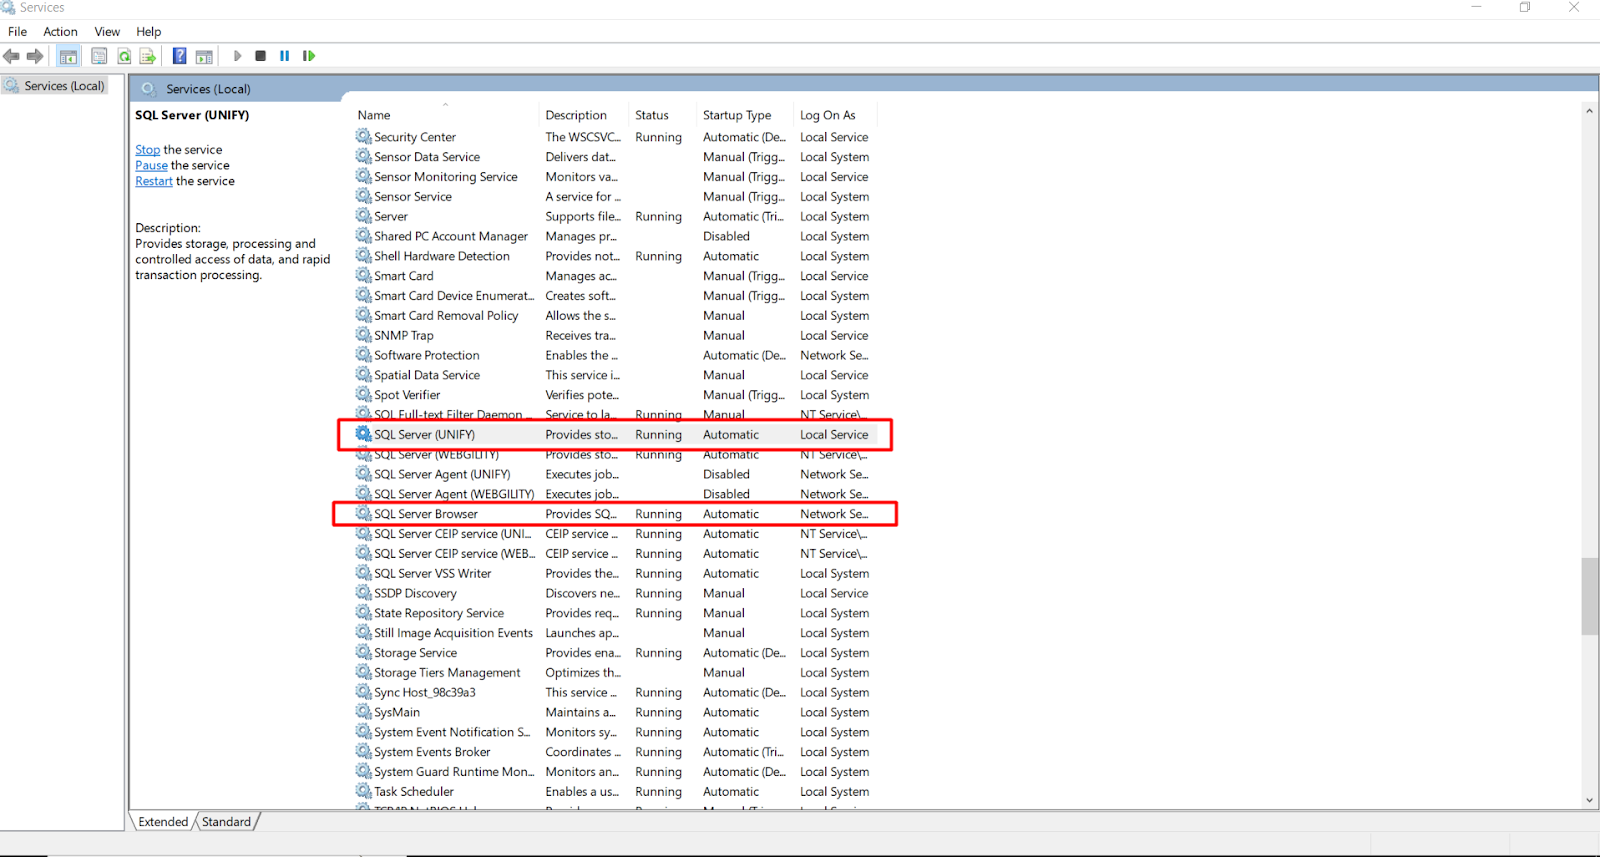Click the Restart the service link
The width and height of the screenshot is (1600, 857).
[x=154, y=181]
